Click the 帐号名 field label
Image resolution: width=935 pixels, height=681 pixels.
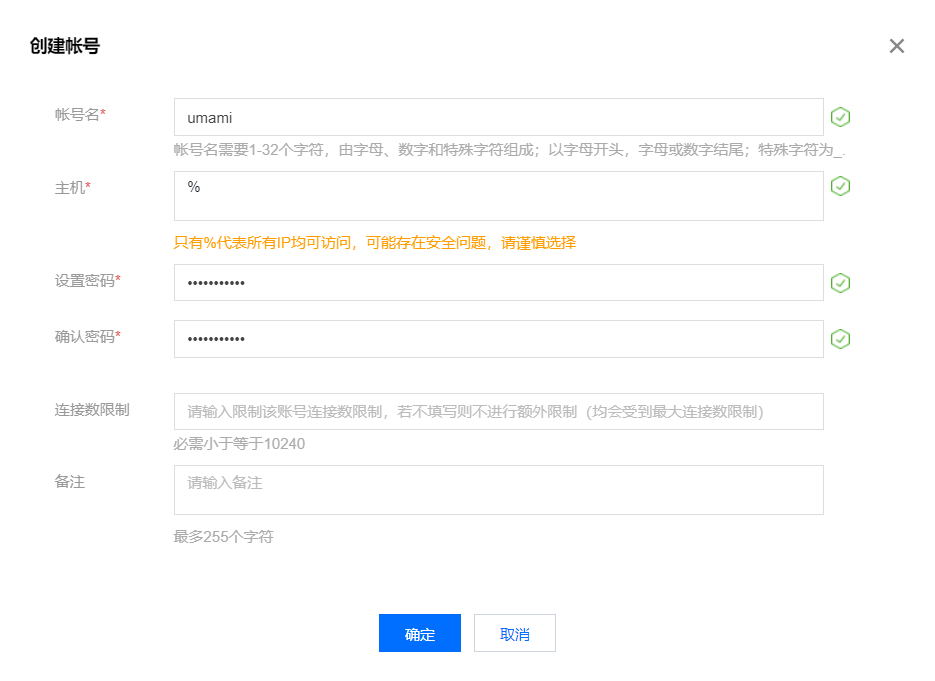(x=79, y=115)
